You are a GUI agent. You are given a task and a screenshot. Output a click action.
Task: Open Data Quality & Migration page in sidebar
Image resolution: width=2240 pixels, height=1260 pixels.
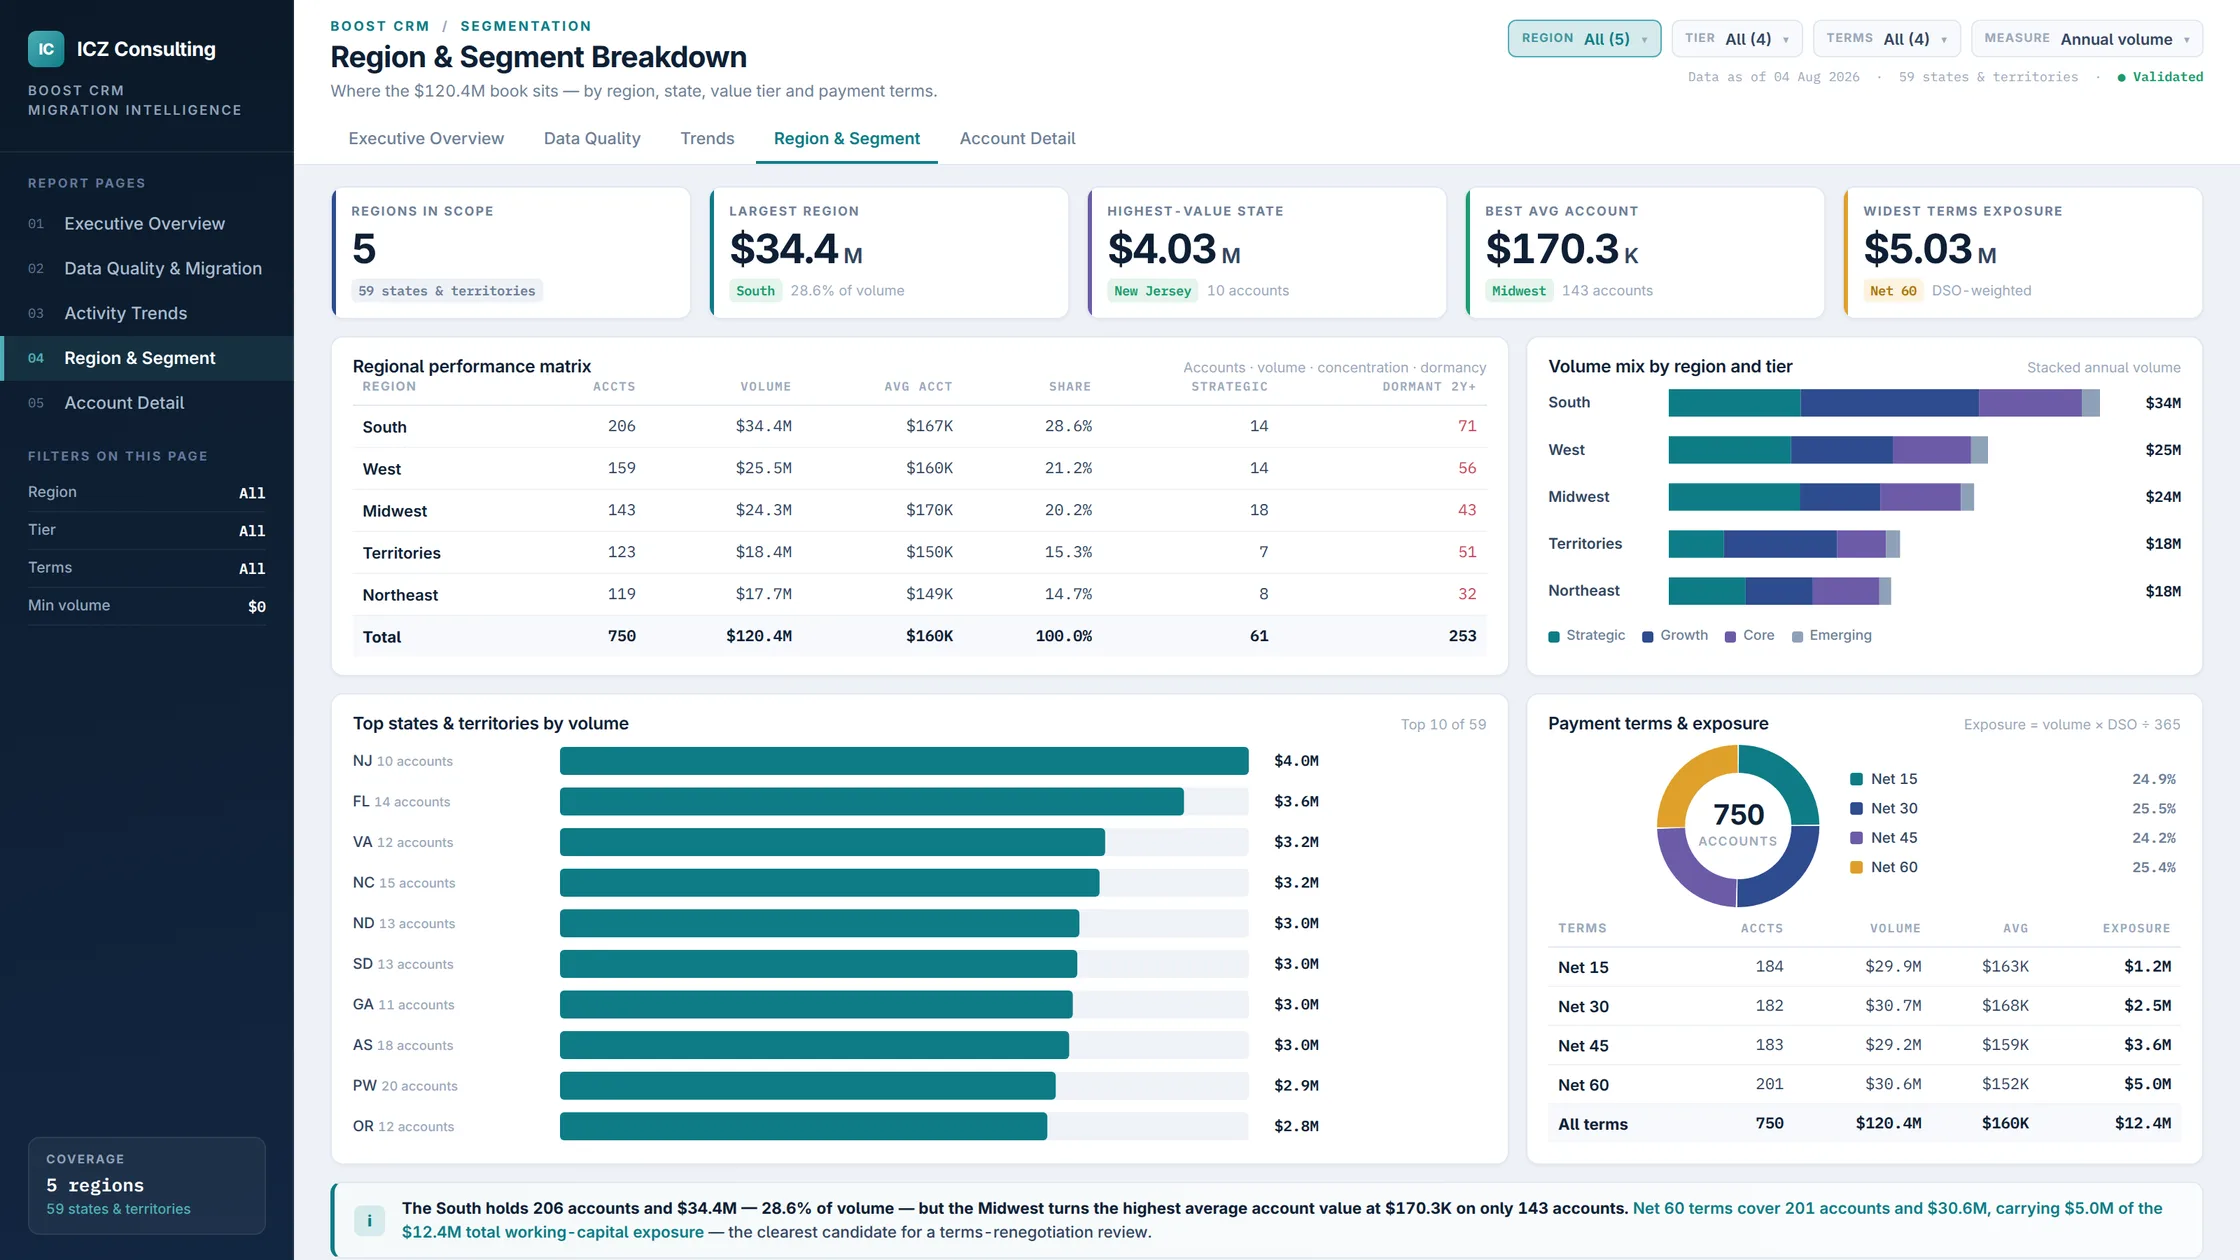point(147,269)
